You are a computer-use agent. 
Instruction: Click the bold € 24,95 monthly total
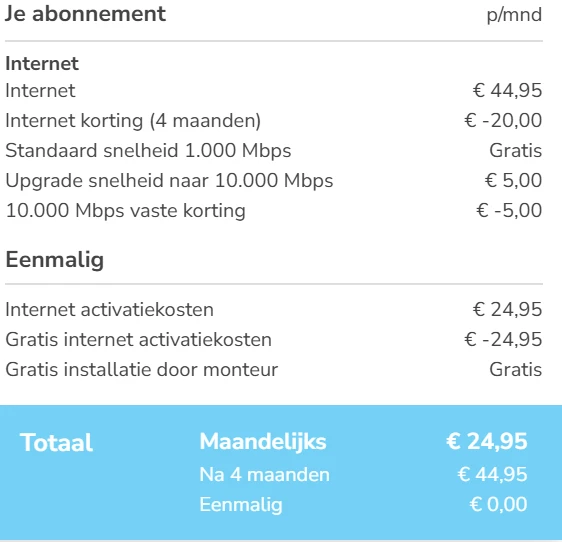[x=487, y=441]
